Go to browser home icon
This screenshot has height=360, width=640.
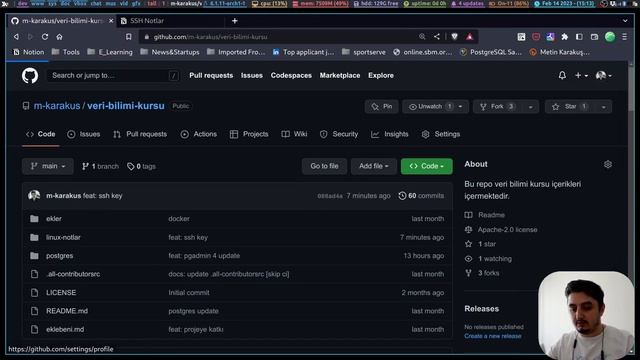[60, 37]
